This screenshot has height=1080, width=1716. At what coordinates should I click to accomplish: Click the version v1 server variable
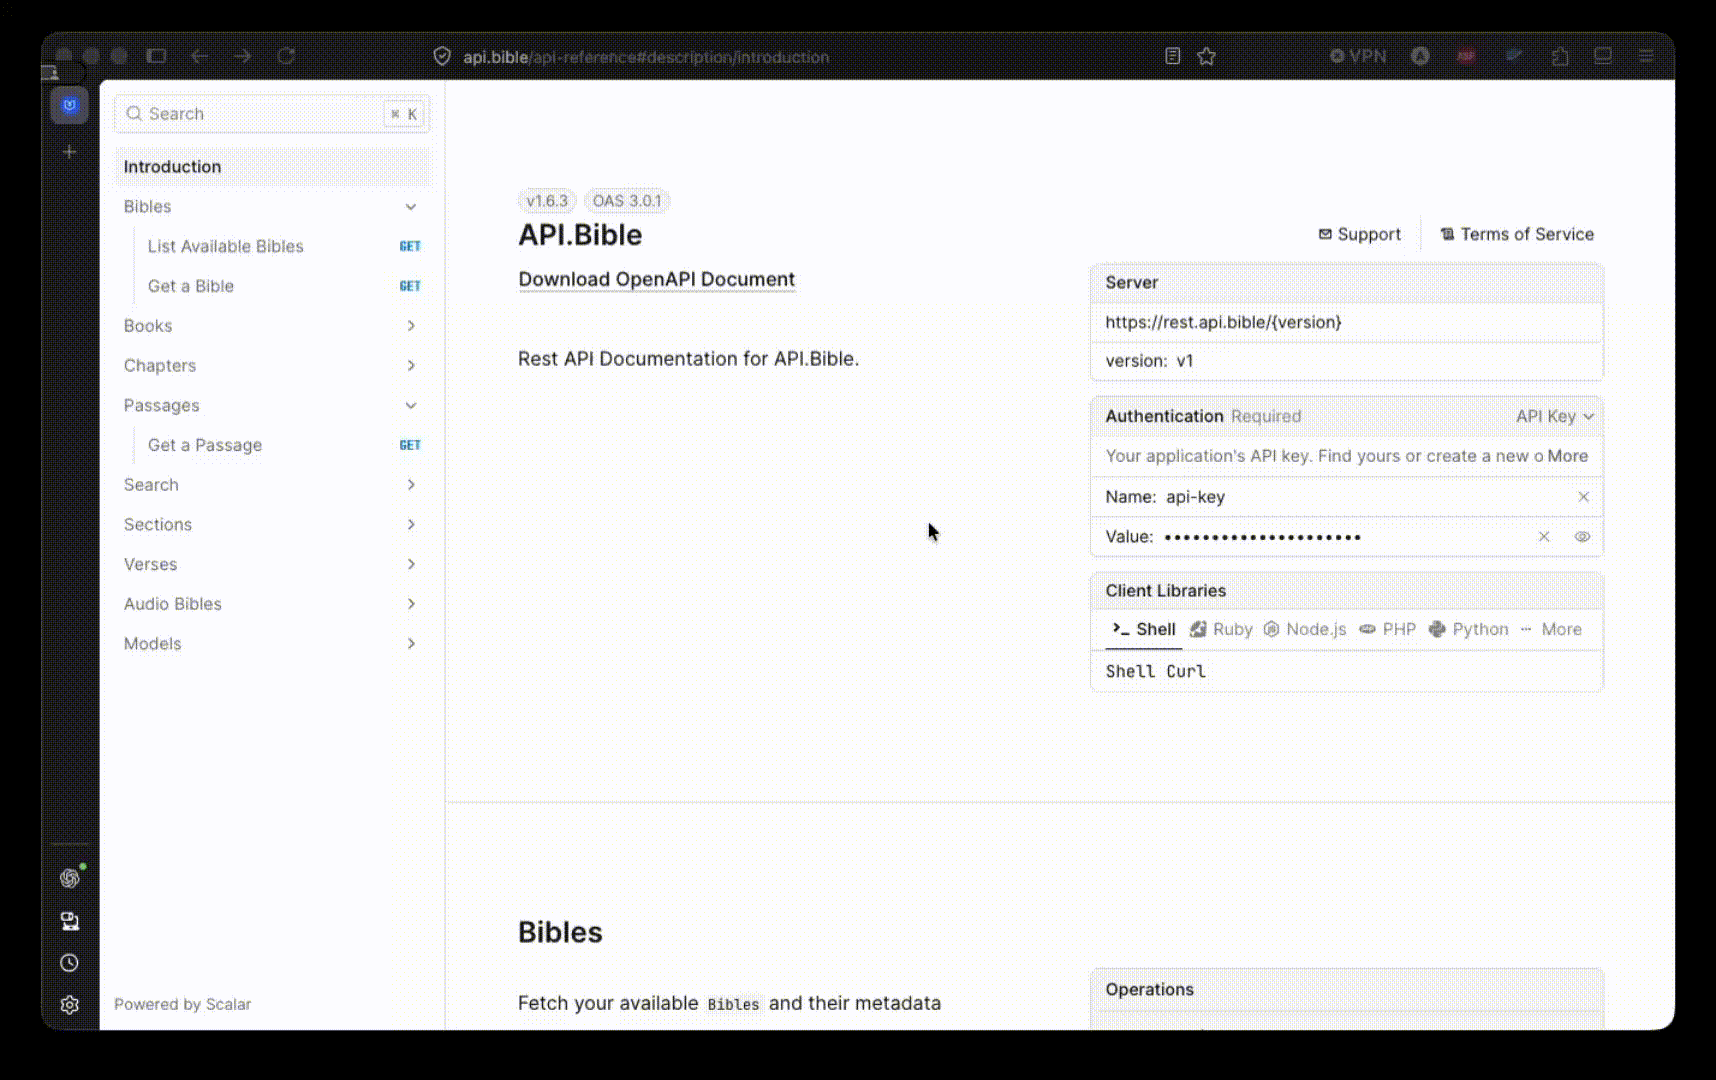(x=1149, y=361)
